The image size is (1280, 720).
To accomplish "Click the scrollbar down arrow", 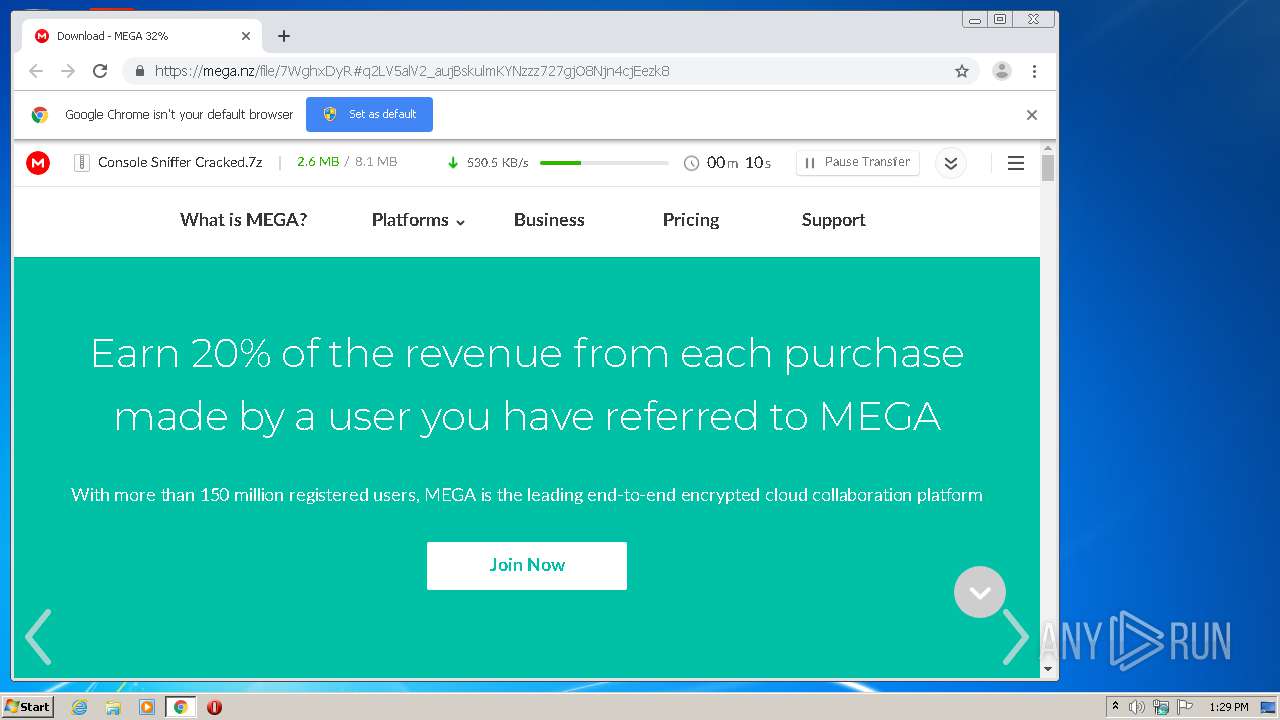I will [x=1048, y=669].
